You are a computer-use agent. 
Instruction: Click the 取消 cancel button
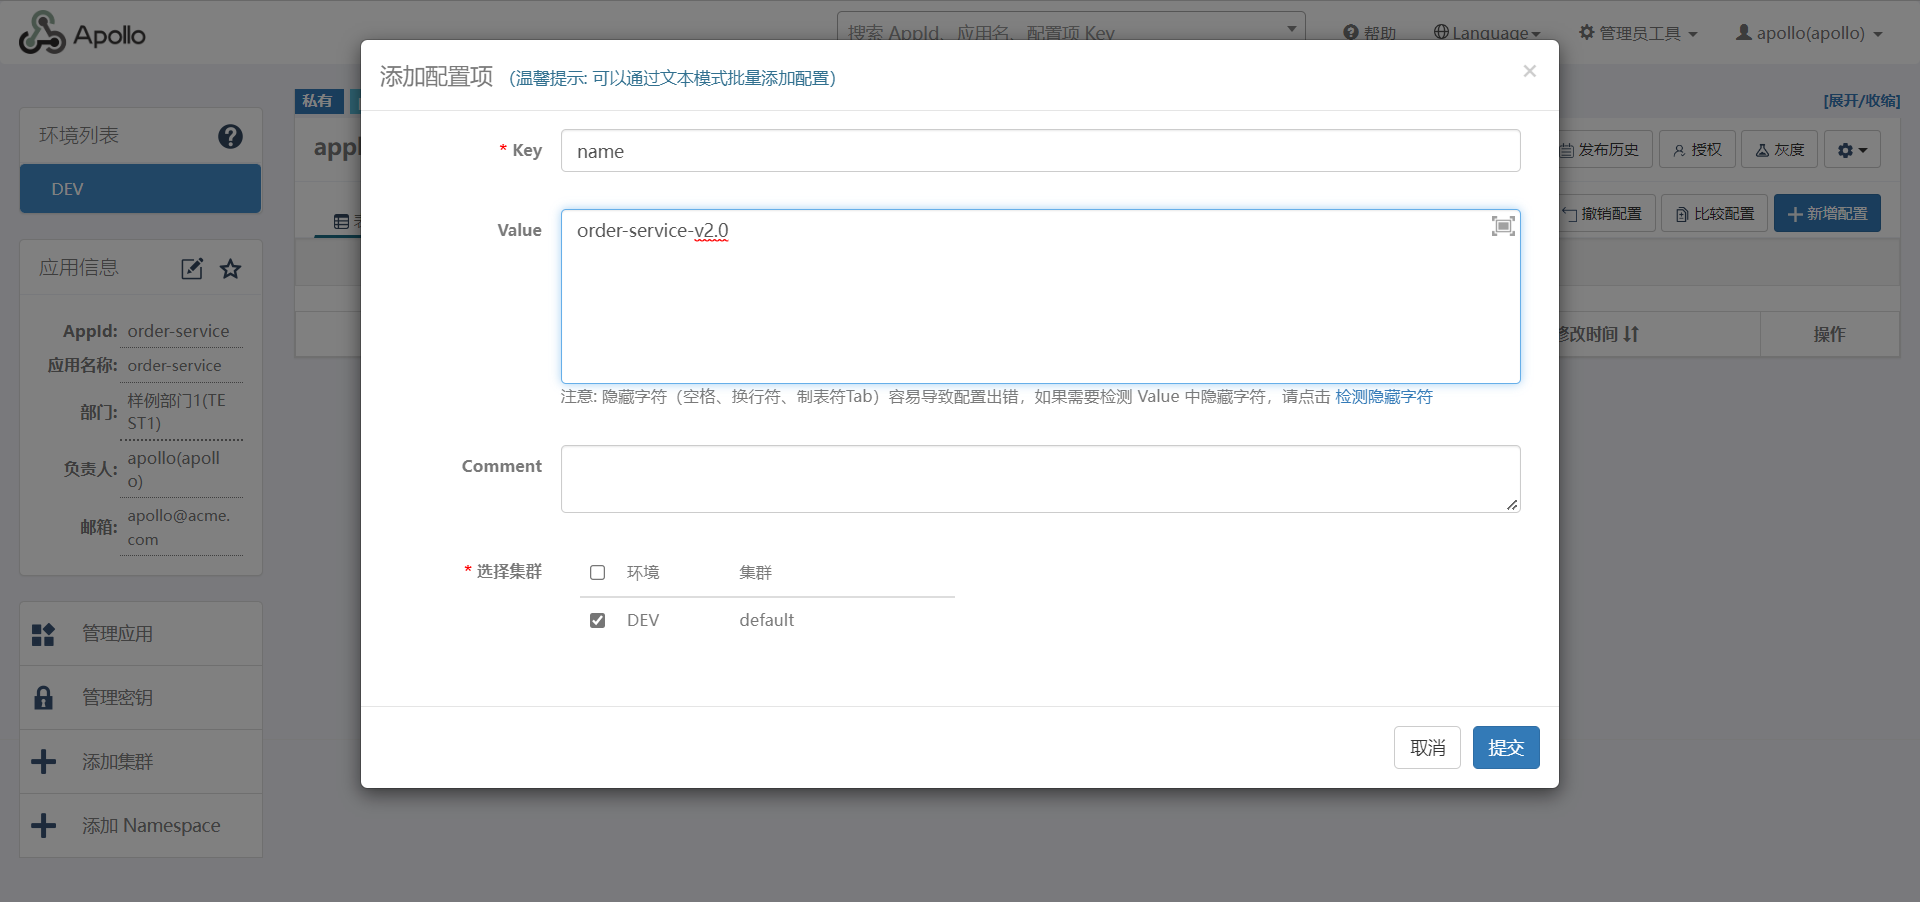pos(1427,748)
